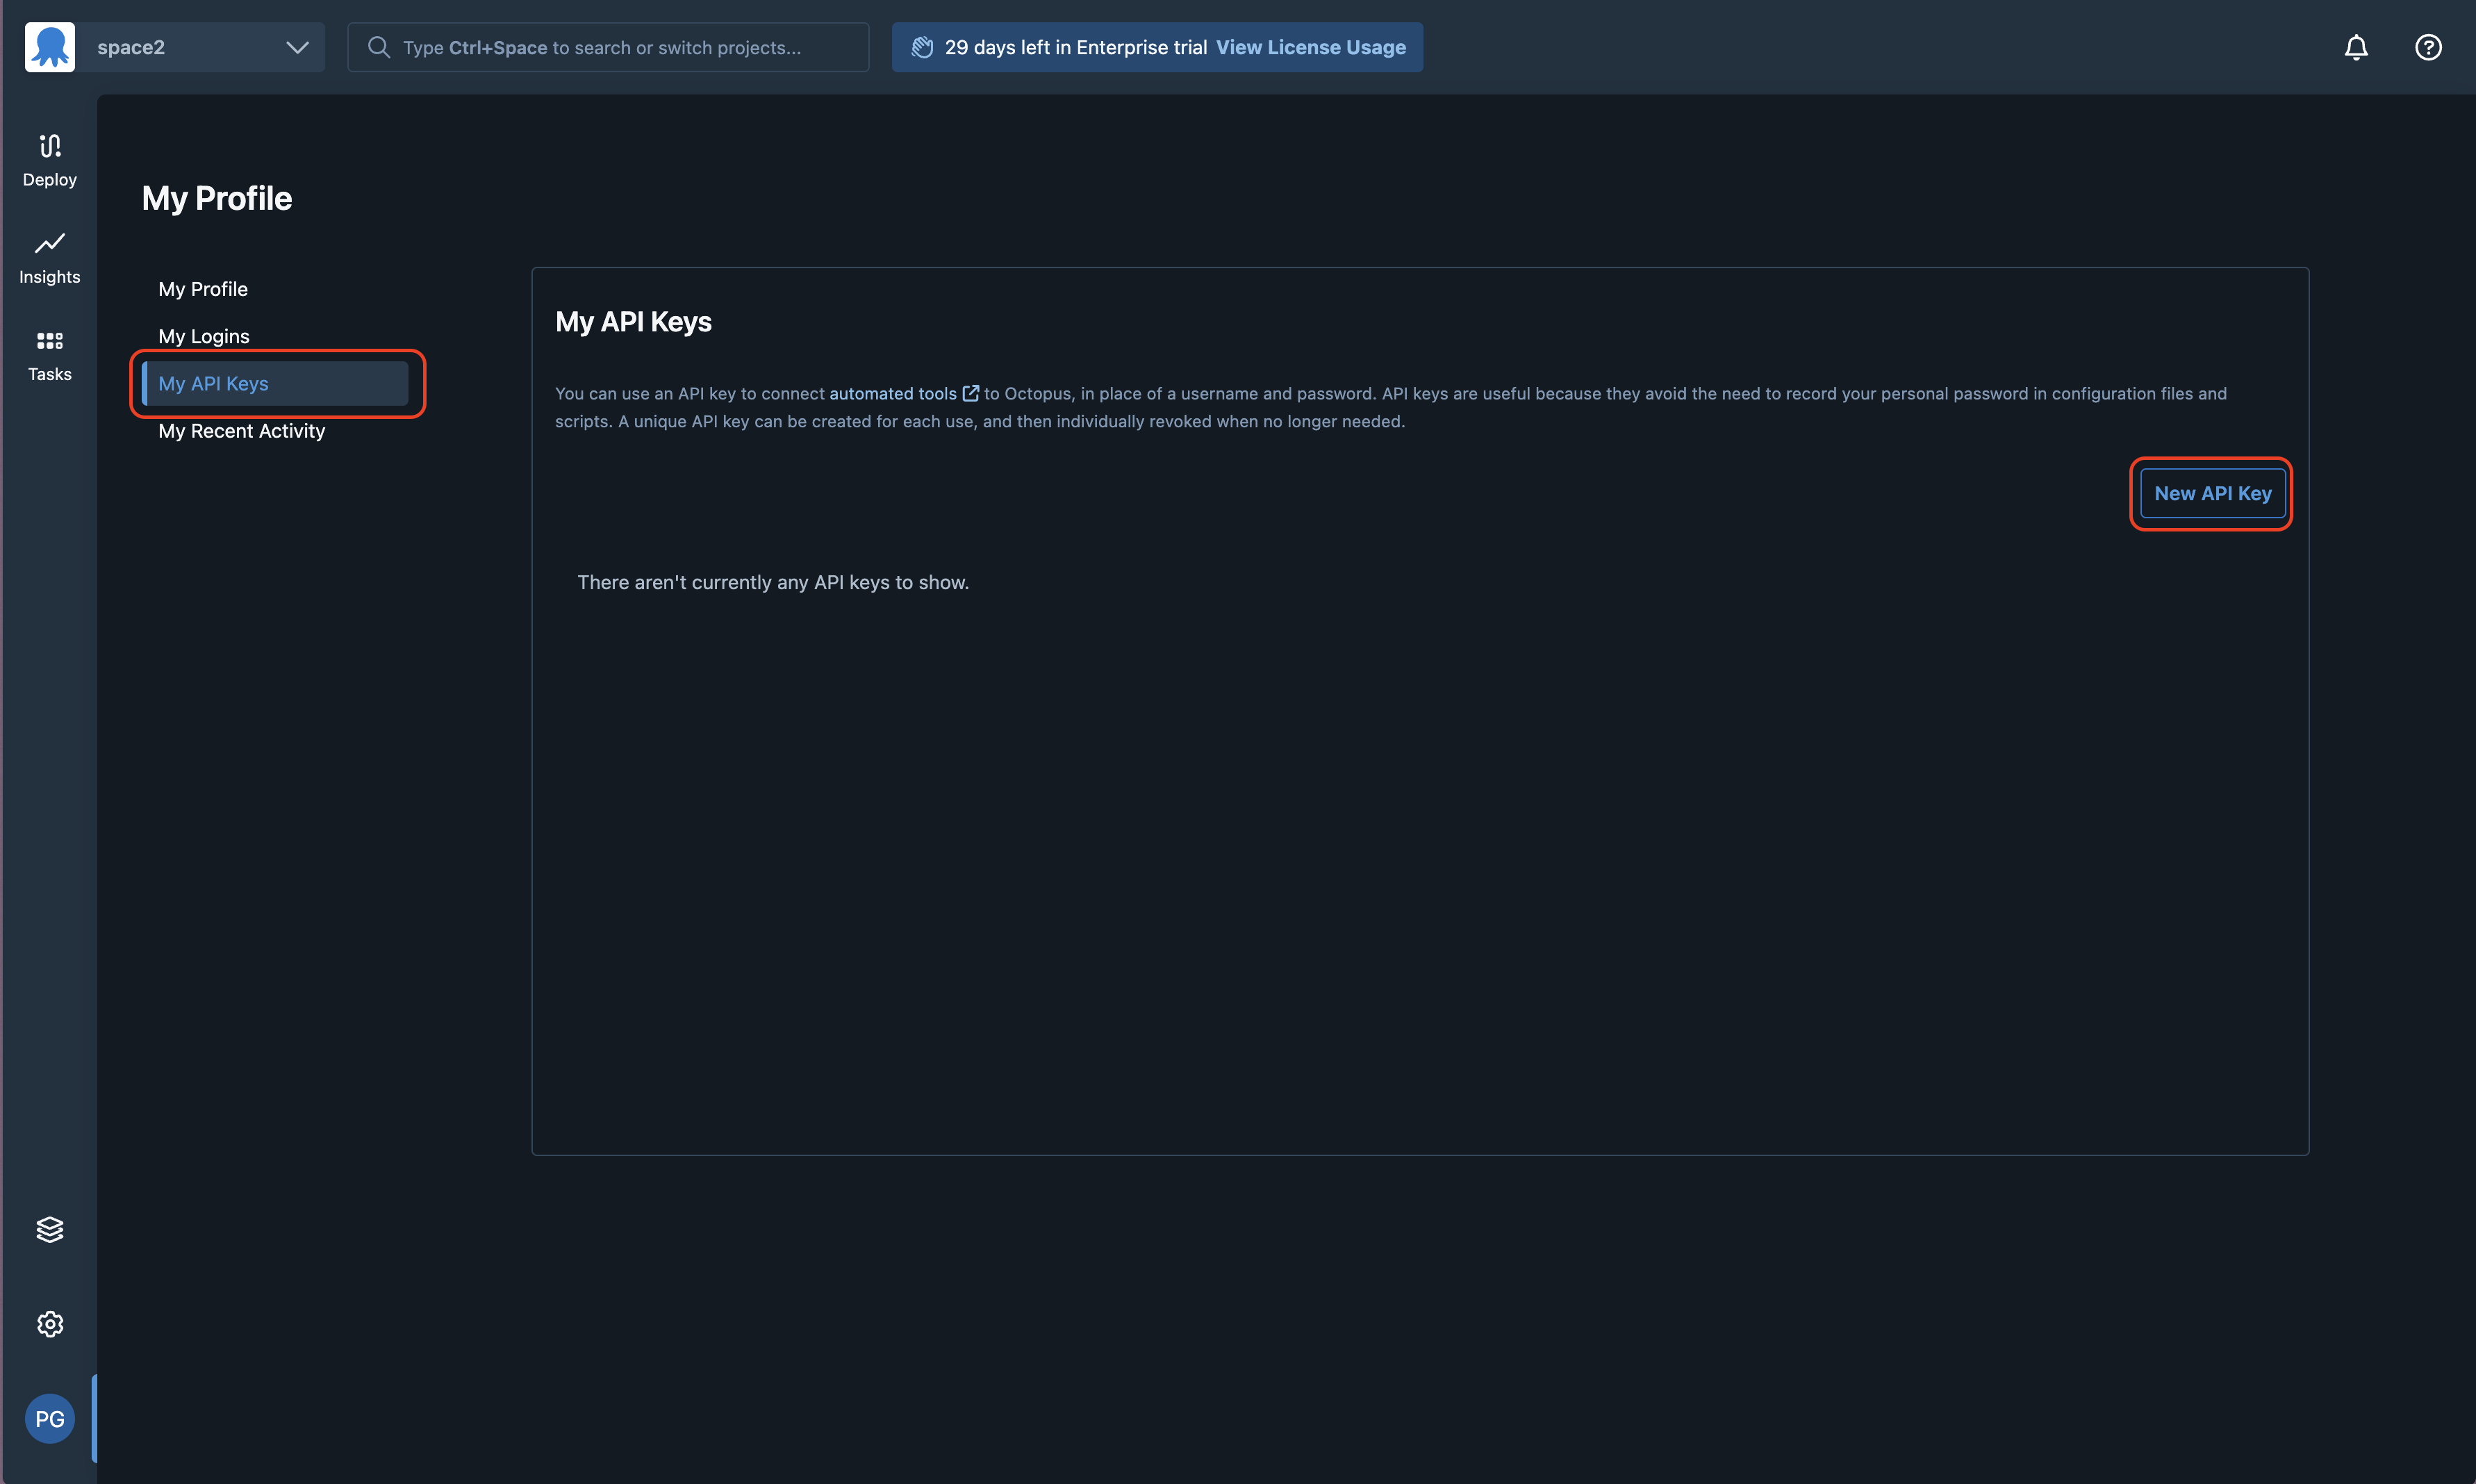Open the Deploy section icon
This screenshot has height=1484, width=2476.
[x=49, y=159]
